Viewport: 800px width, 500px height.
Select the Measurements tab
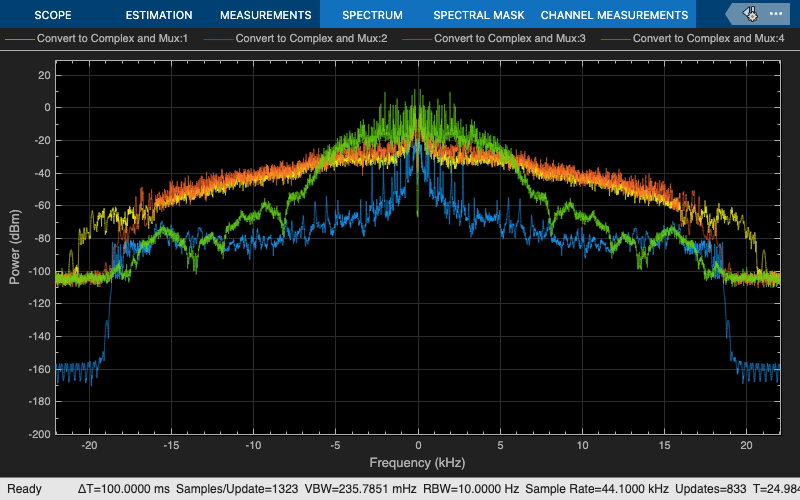tap(265, 15)
